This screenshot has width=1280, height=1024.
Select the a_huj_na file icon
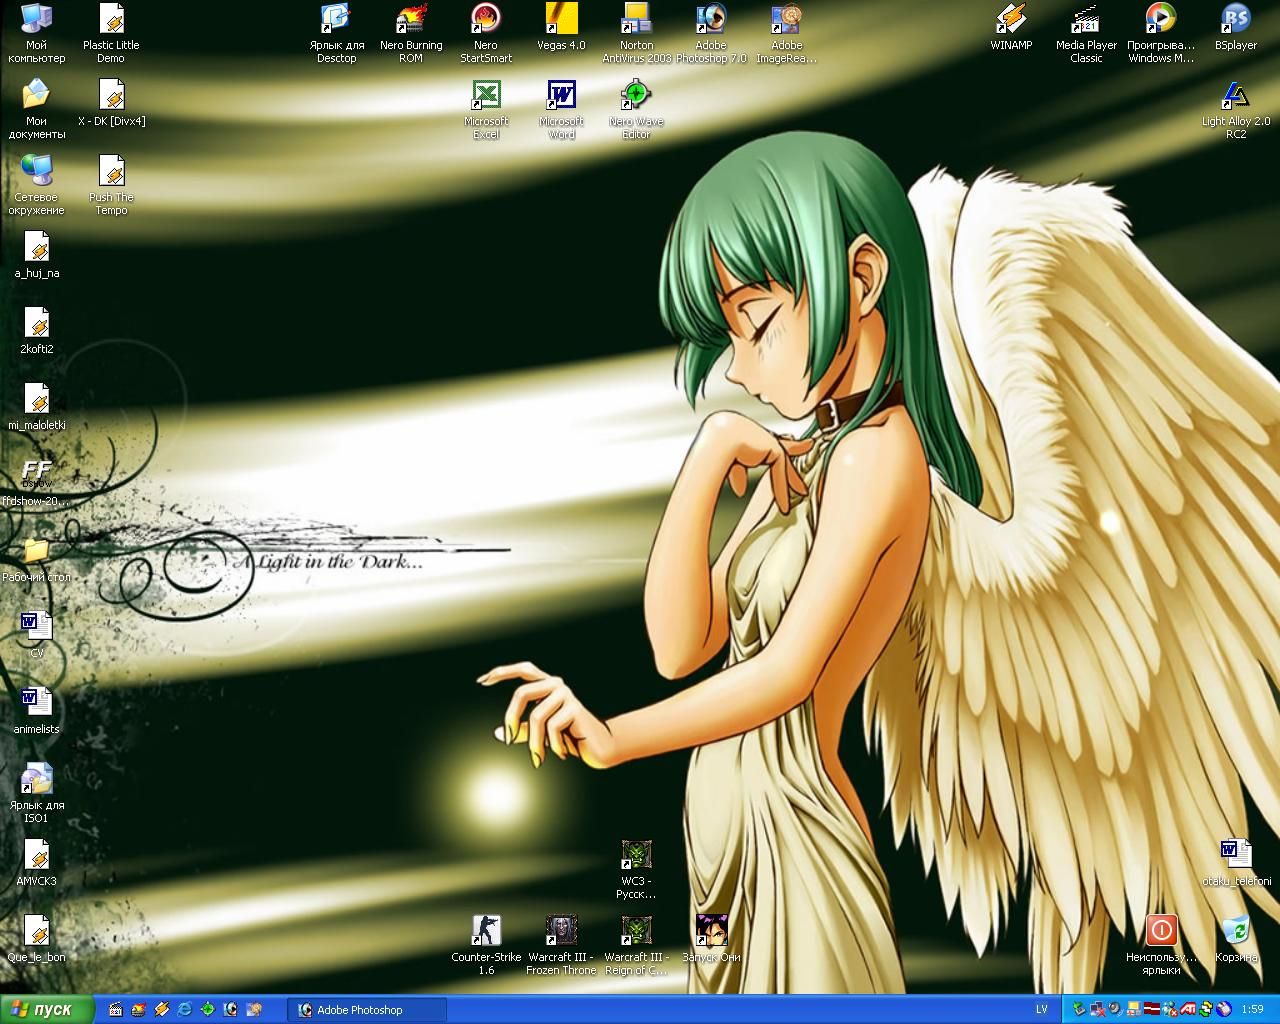(36, 255)
